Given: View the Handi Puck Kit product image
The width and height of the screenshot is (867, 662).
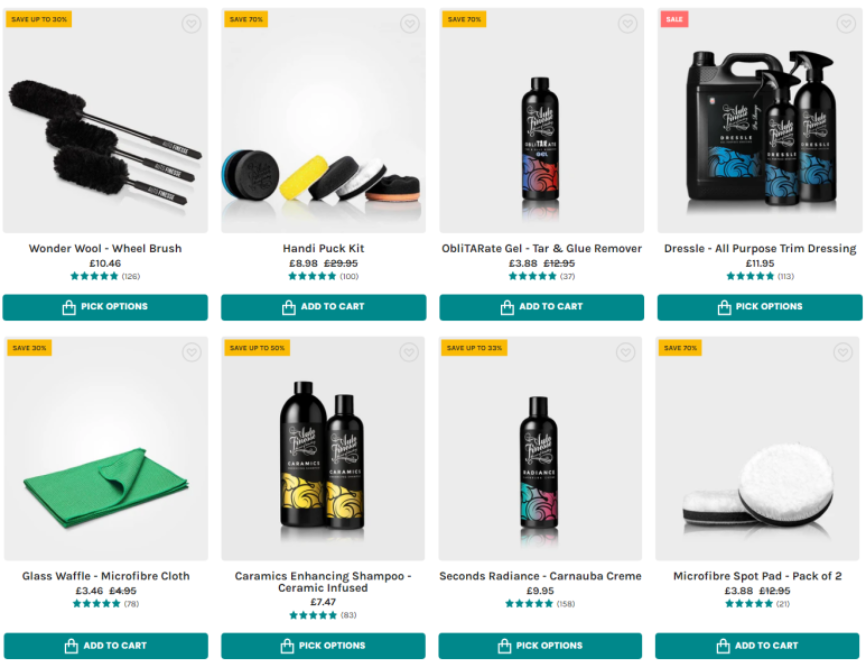Looking at the screenshot, I should 323,120.
